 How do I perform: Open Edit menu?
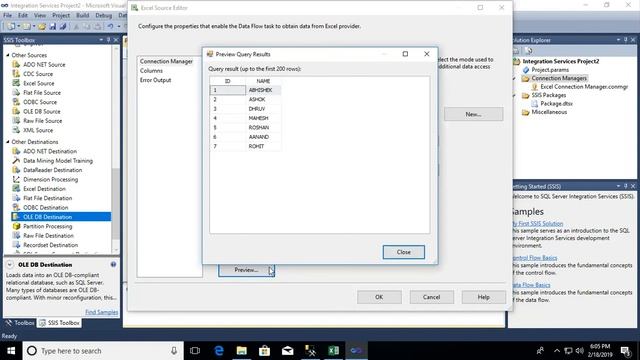[x=23, y=15]
